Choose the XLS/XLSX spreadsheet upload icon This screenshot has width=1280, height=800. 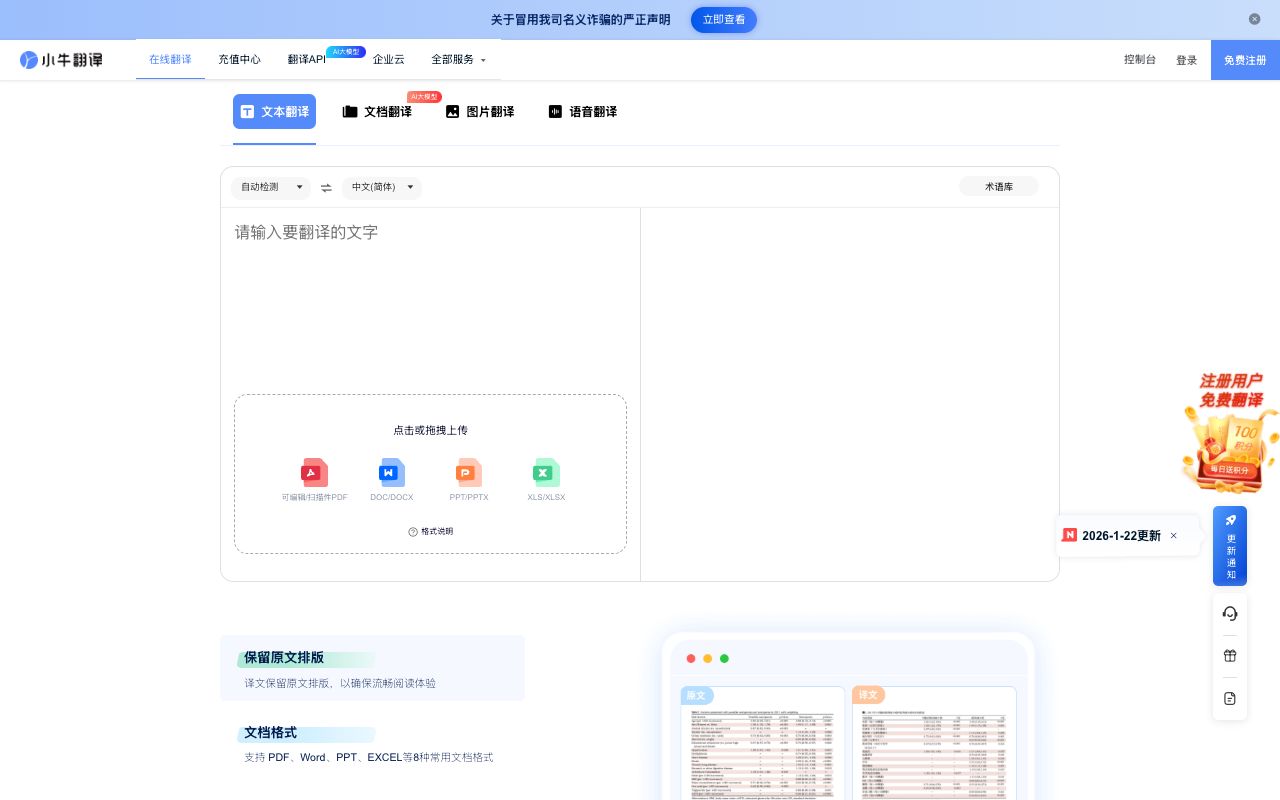coord(546,472)
